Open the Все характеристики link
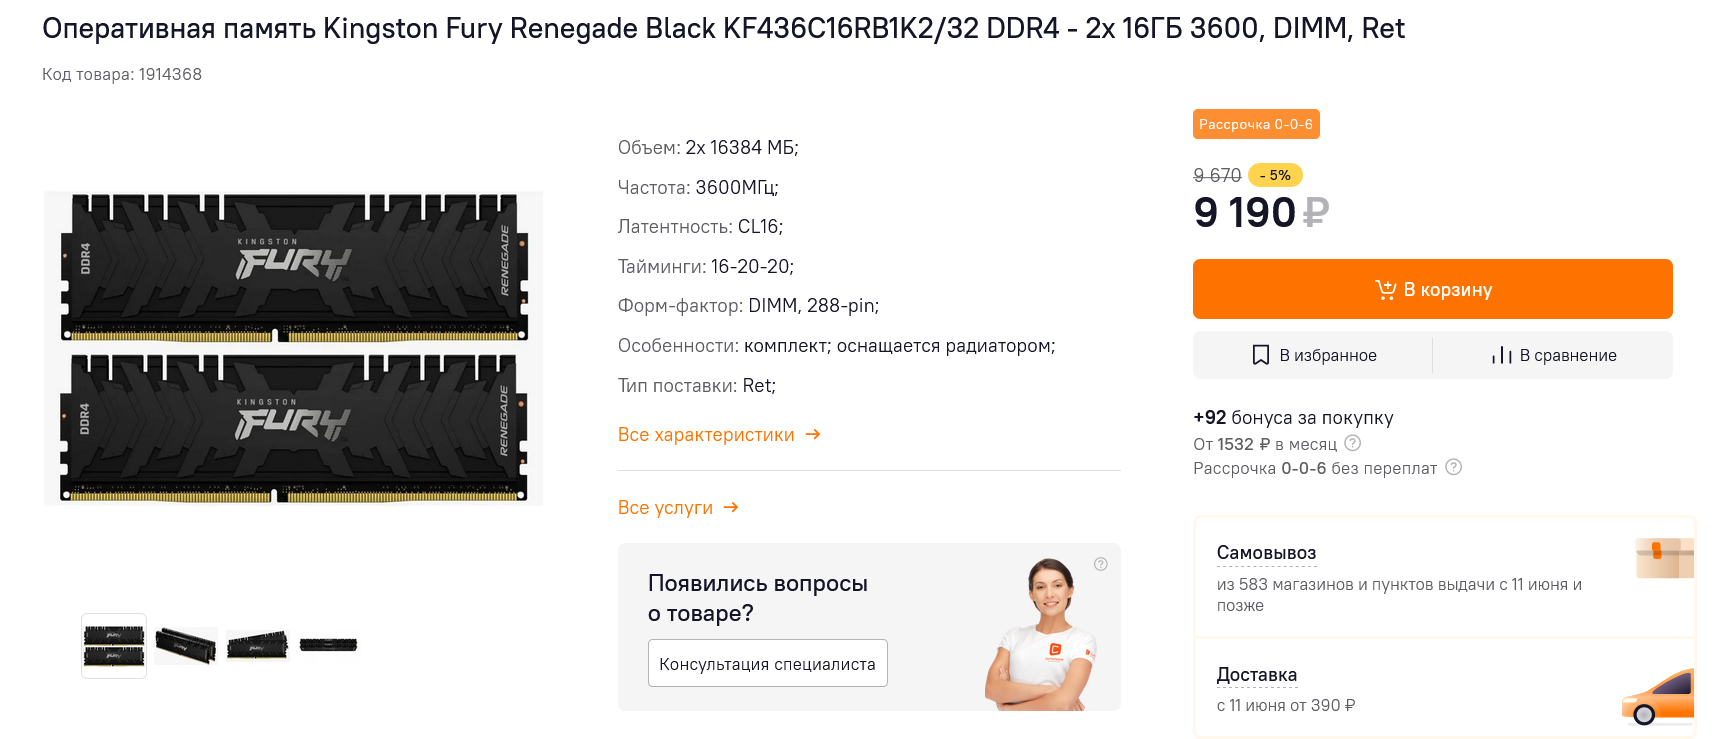The height and width of the screenshot is (739, 1729). pyautogui.click(x=706, y=435)
